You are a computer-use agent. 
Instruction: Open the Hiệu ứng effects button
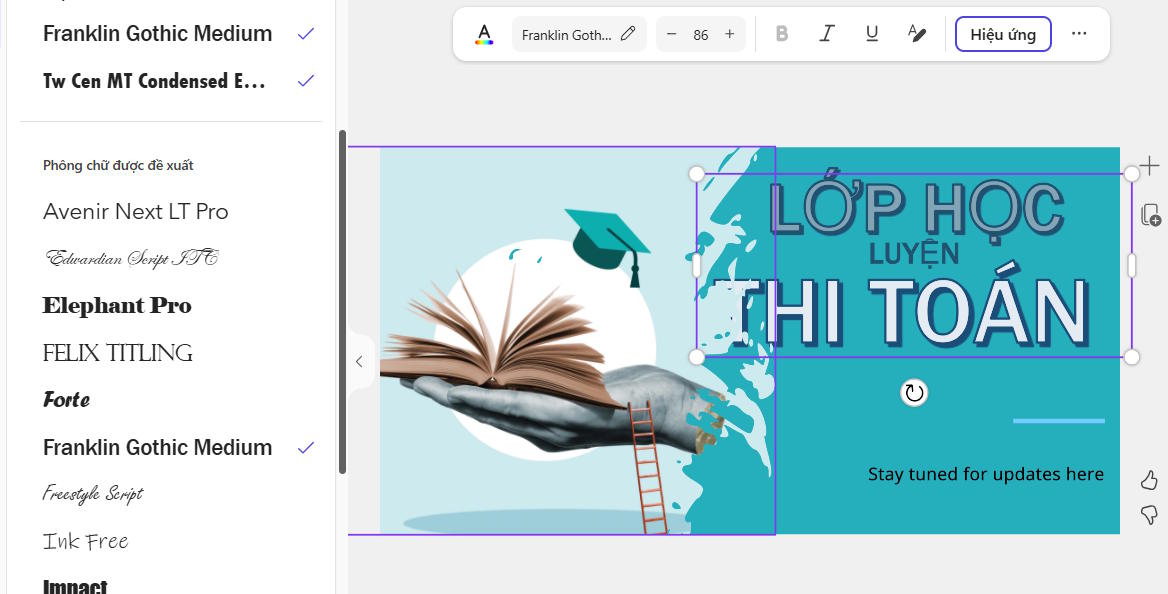click(1002, 33)
